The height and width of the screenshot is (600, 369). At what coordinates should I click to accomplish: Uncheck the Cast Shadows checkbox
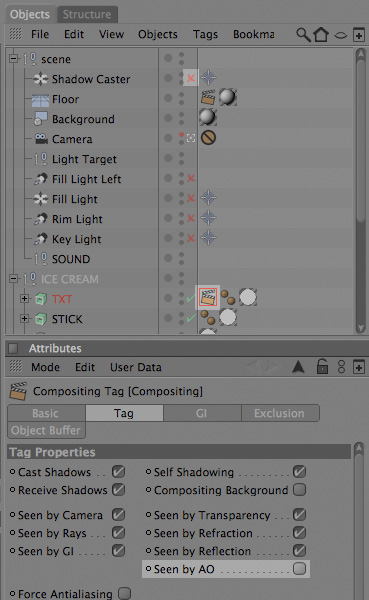tap(119, 471)
